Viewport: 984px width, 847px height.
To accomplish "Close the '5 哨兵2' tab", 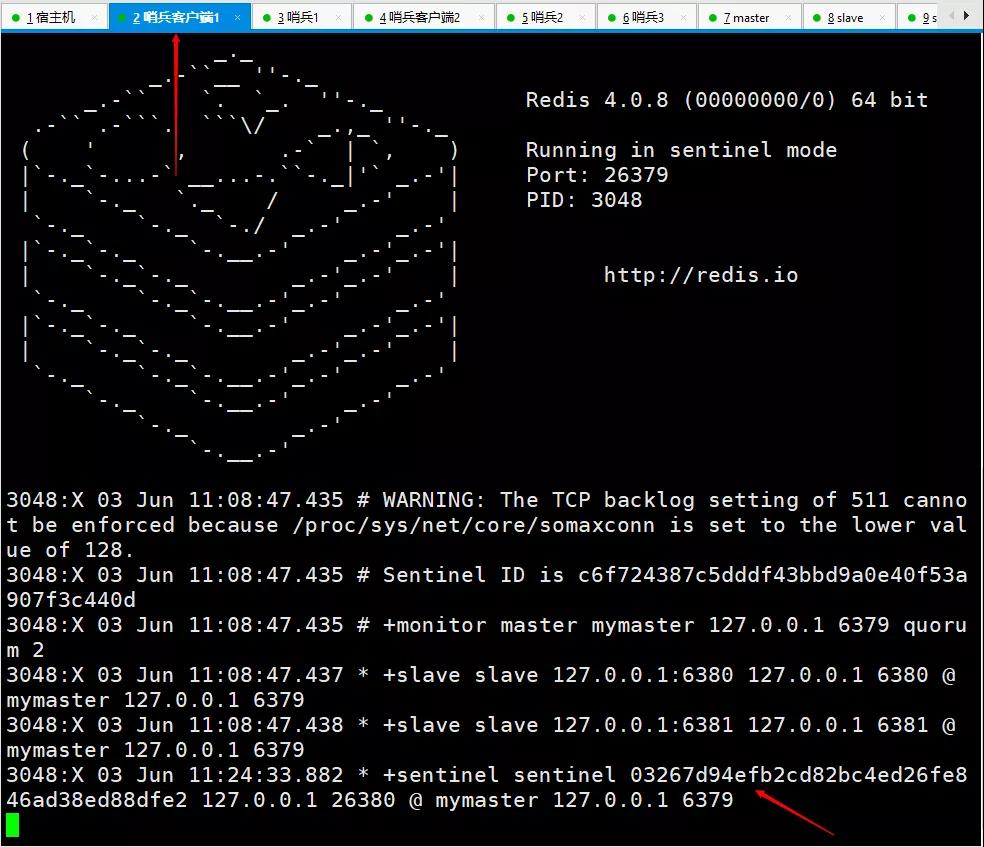I will (x=582, y=18).
